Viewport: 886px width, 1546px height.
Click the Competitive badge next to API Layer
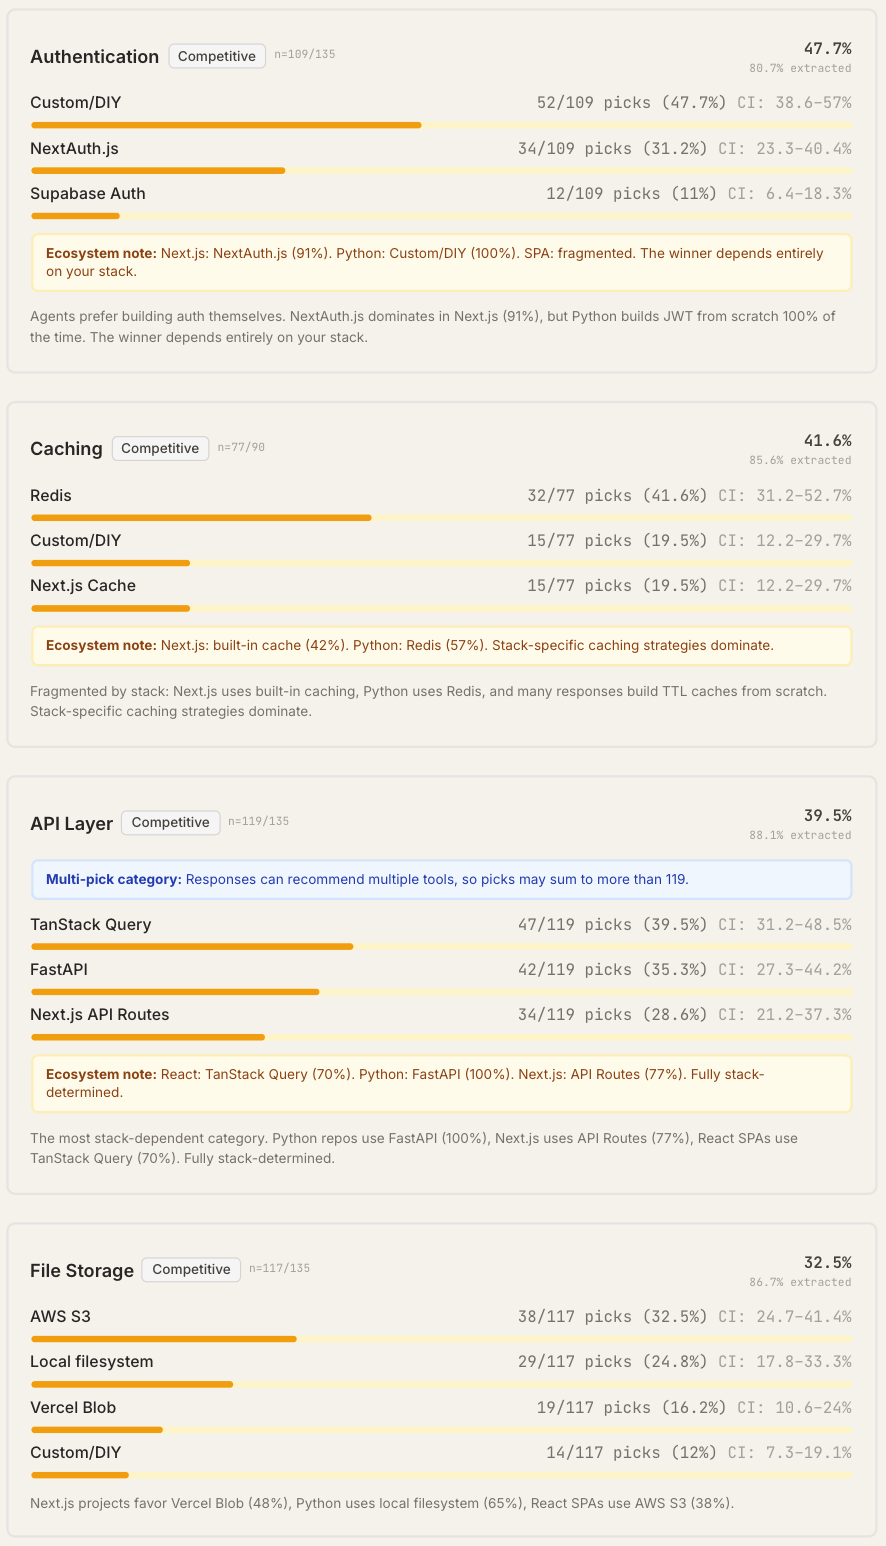(170, 822)
